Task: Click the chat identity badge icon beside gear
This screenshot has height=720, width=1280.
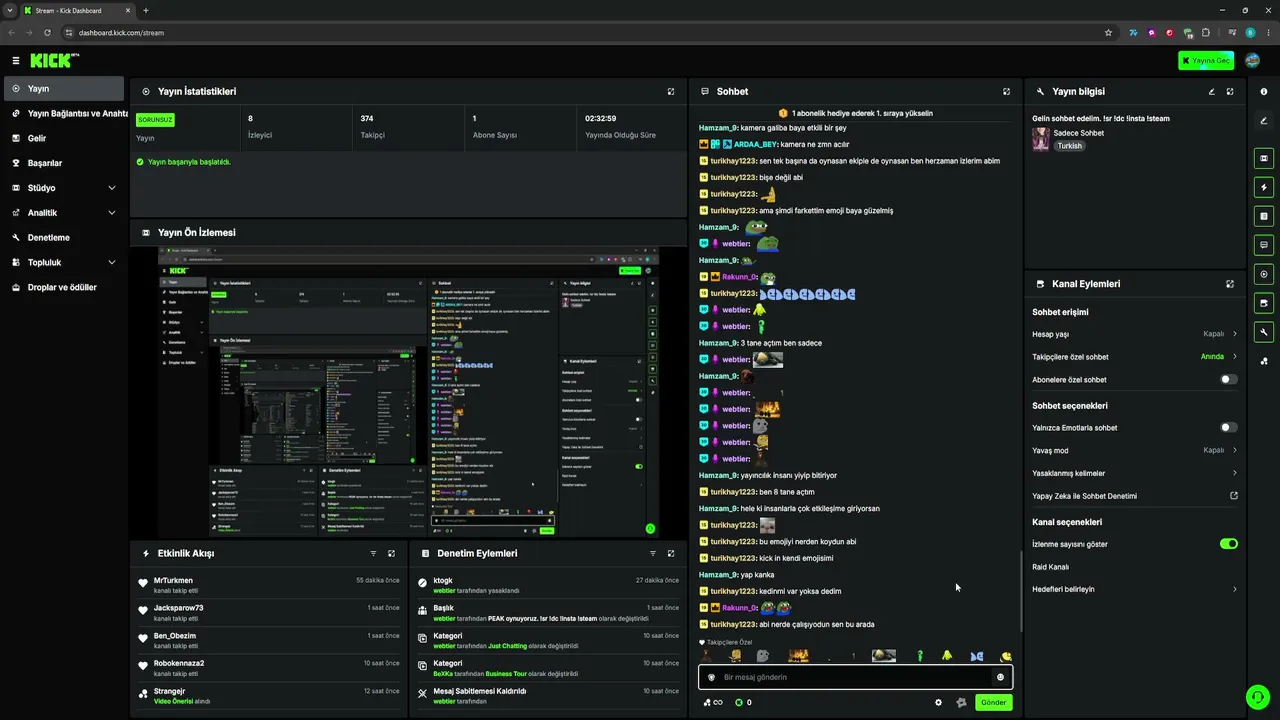Action: pos(961,702)
